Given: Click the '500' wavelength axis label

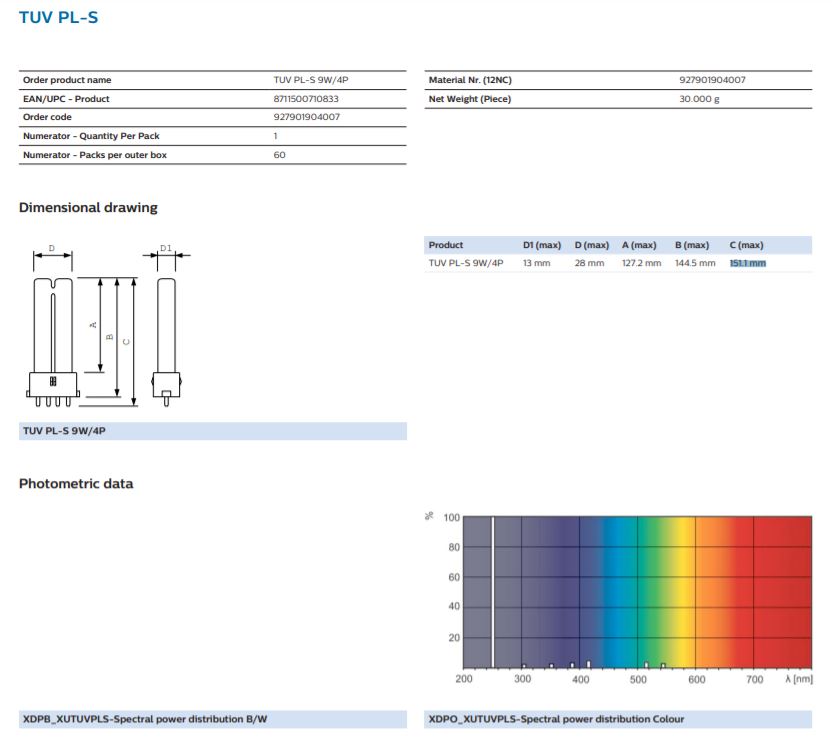Looking at the screenshot, I should [x=638, y=679].
